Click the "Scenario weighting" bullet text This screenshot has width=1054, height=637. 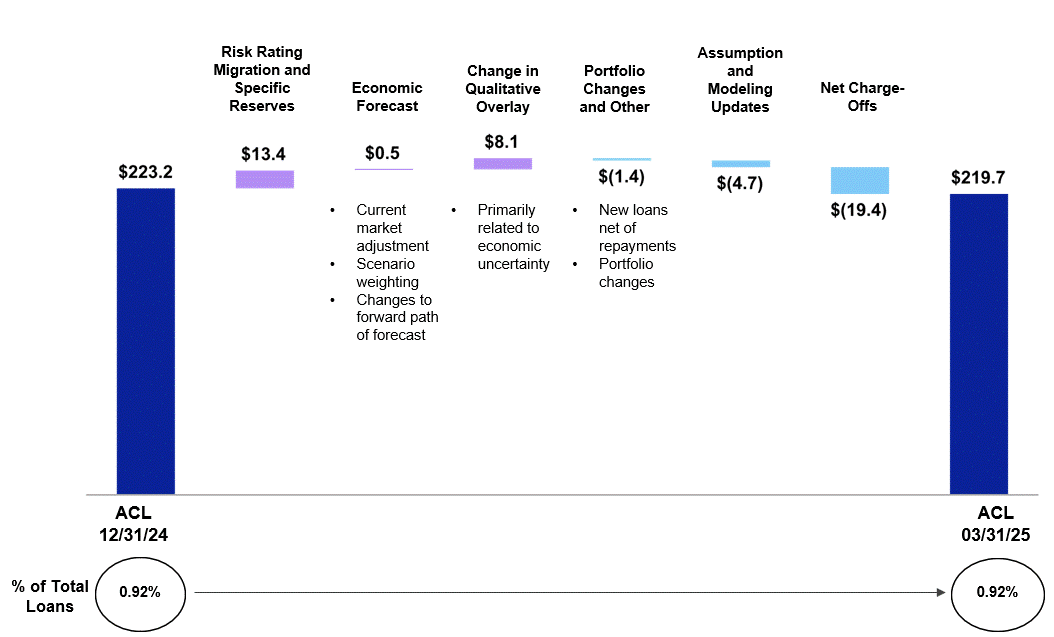[x=387, y=273]
